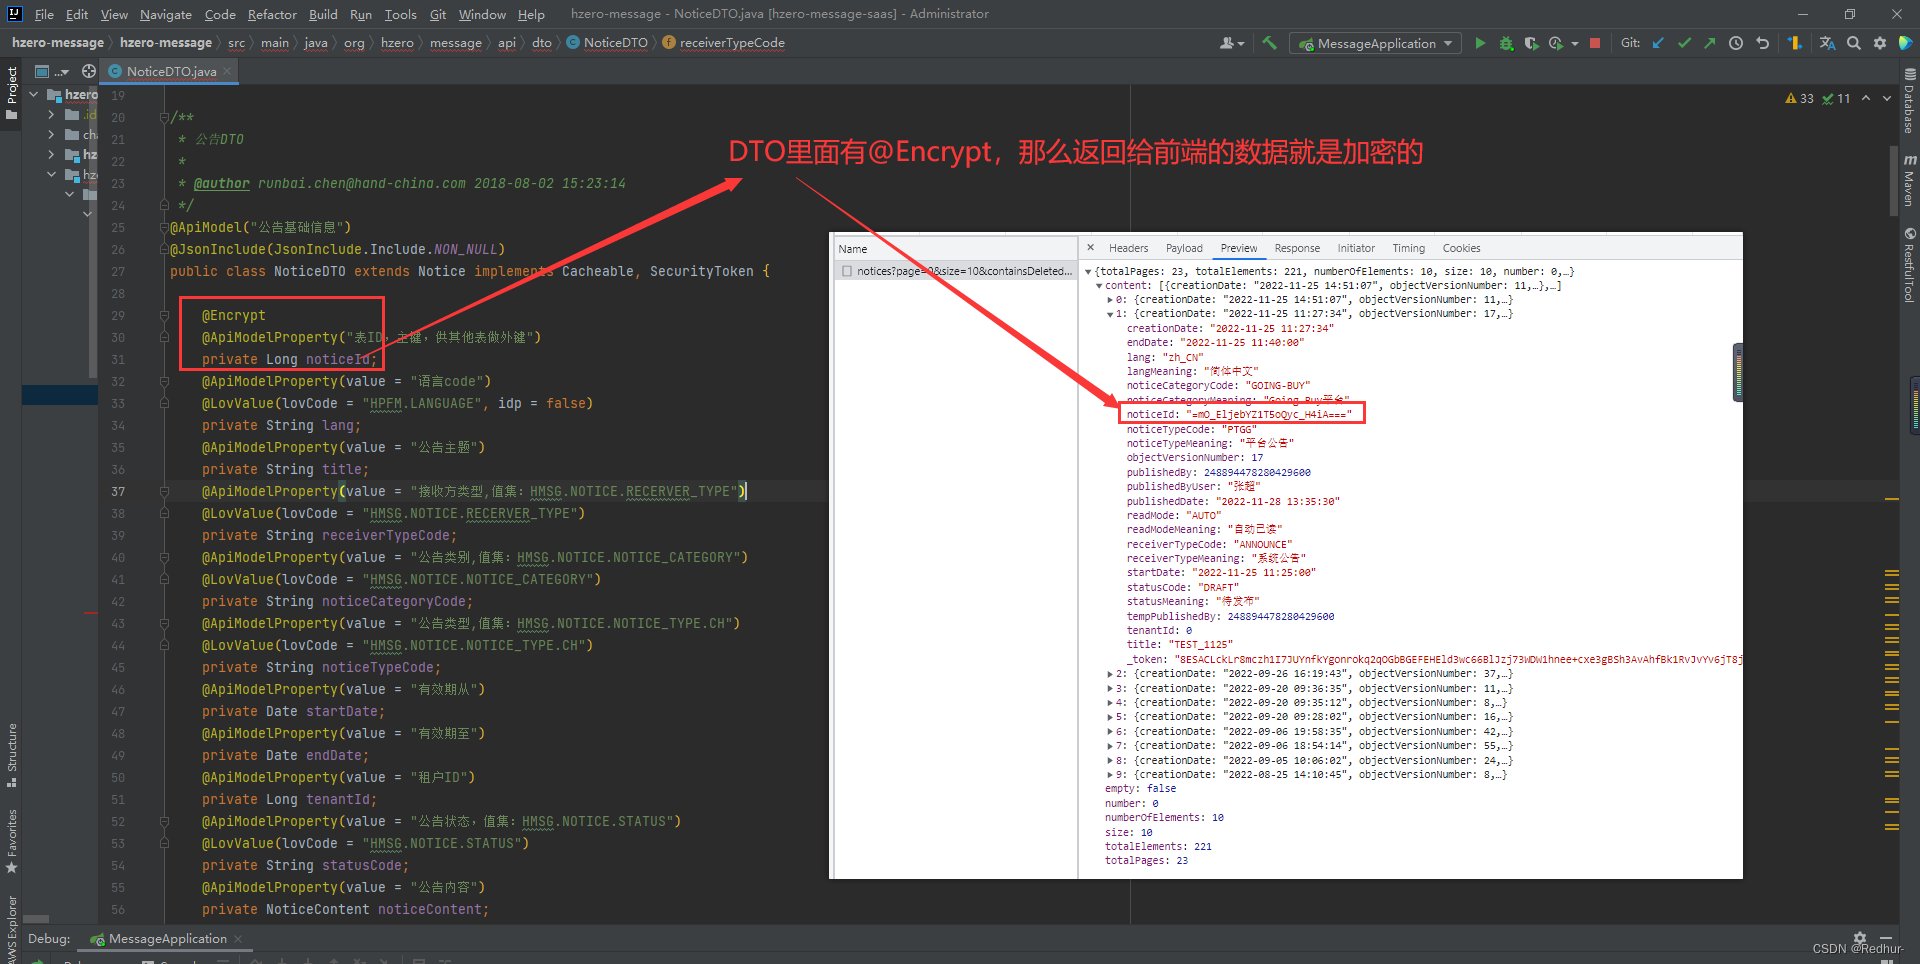
Task: Go to previous highlighted error arrow
Action: point(1866,98)
